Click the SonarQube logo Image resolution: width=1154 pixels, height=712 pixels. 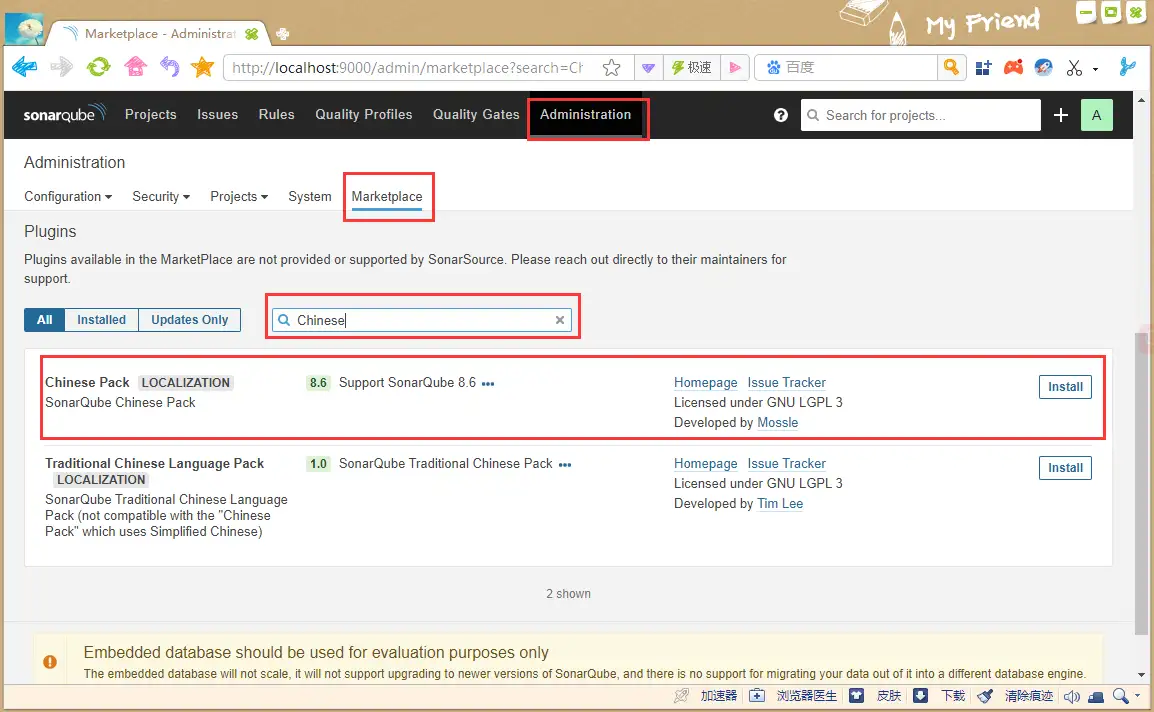tap(59, 115)
